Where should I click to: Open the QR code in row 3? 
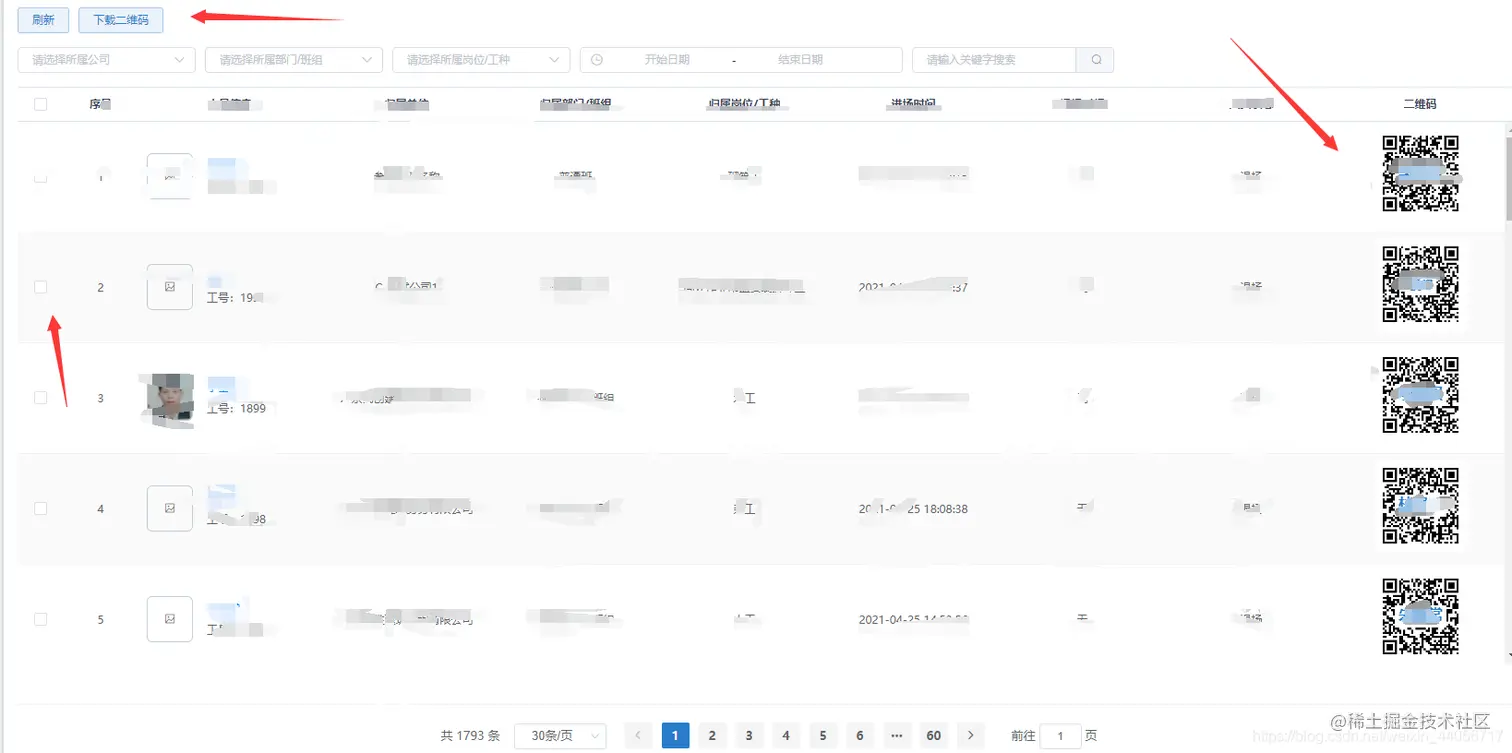[1420, 395]
